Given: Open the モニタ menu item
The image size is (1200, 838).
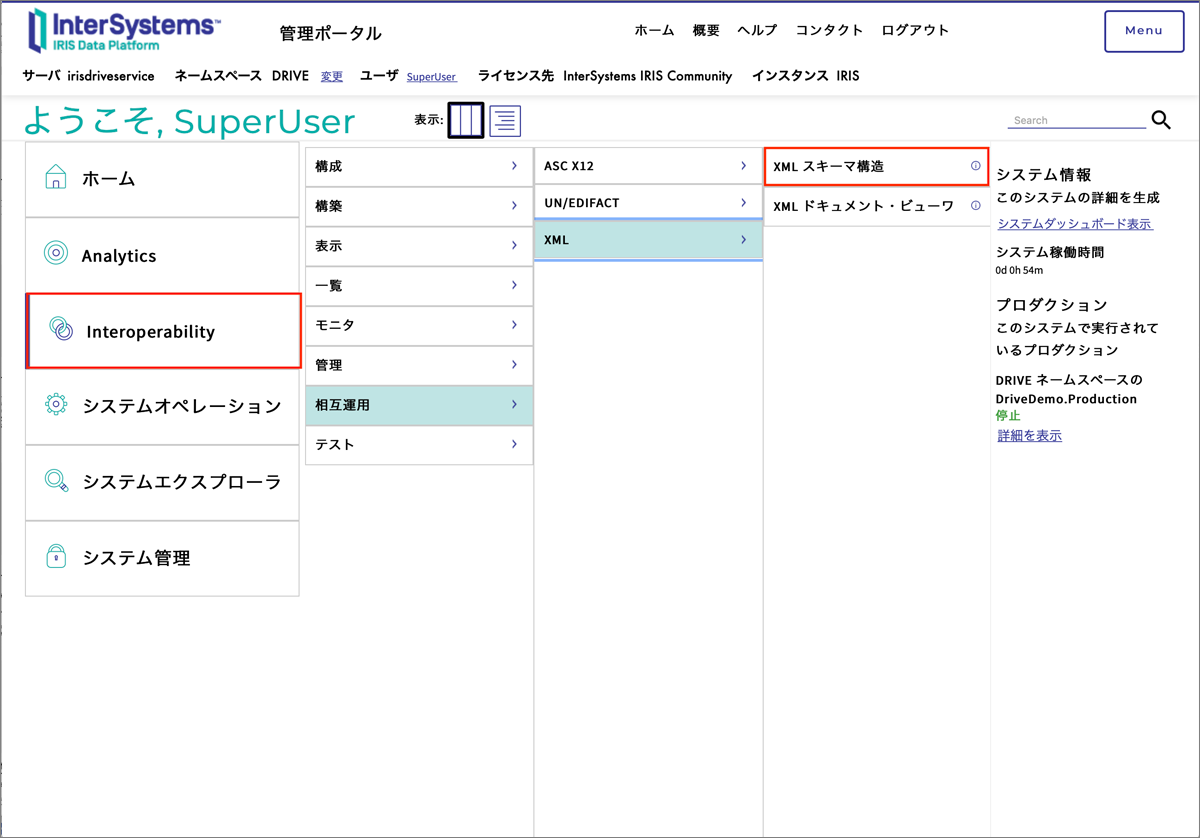Looking at the screenshot, I should (x=419, y=325).
